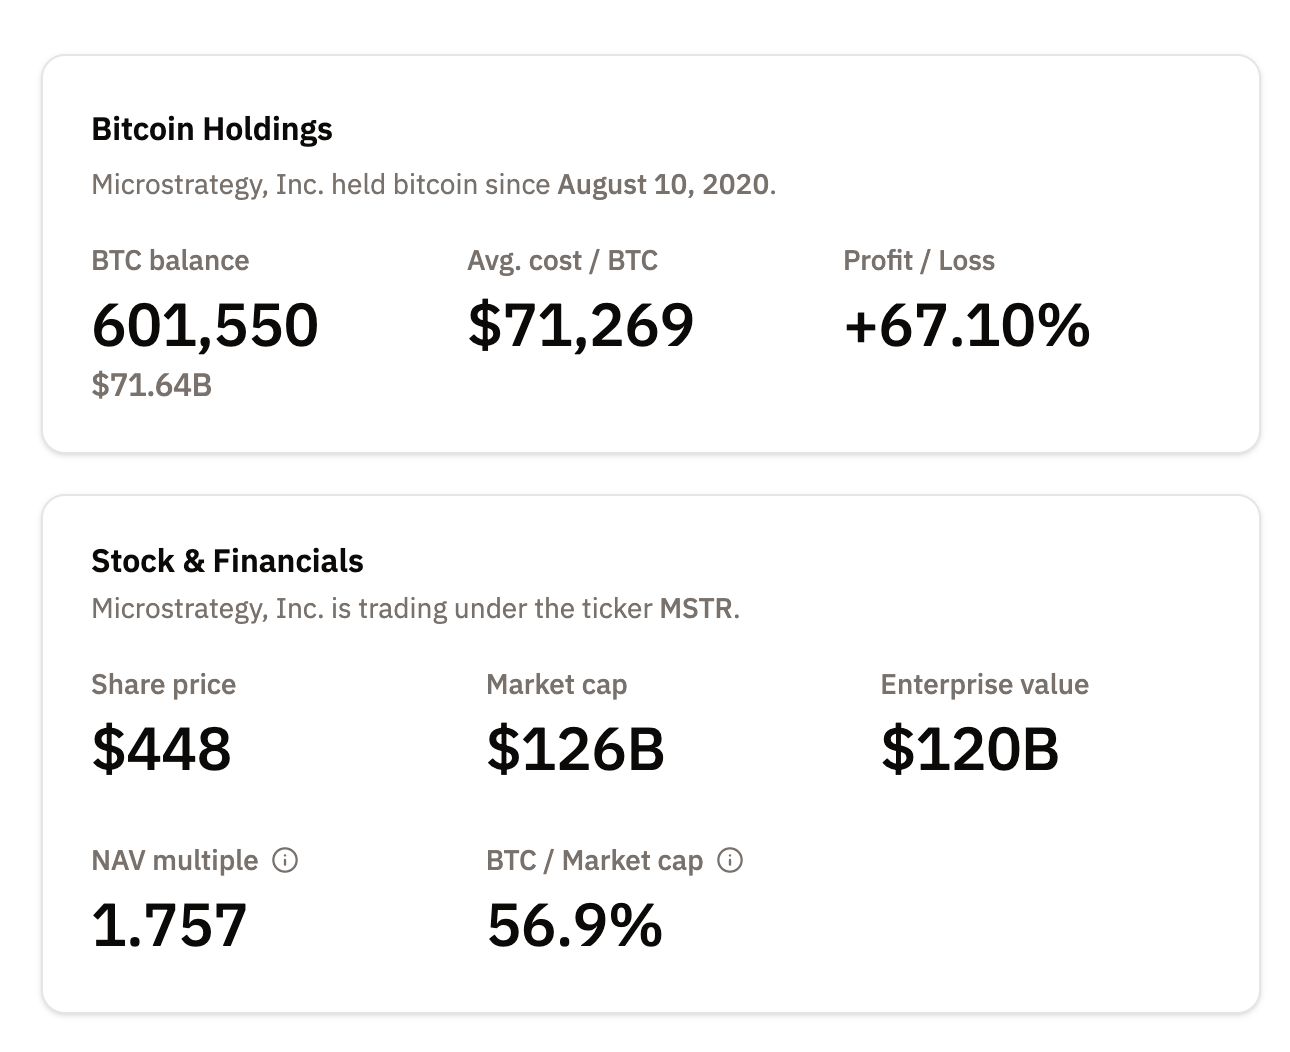The width and height of the screenshot is (1290, 1052).
Task: Click the MSTR ticker symbol
Action: point(696,609)
